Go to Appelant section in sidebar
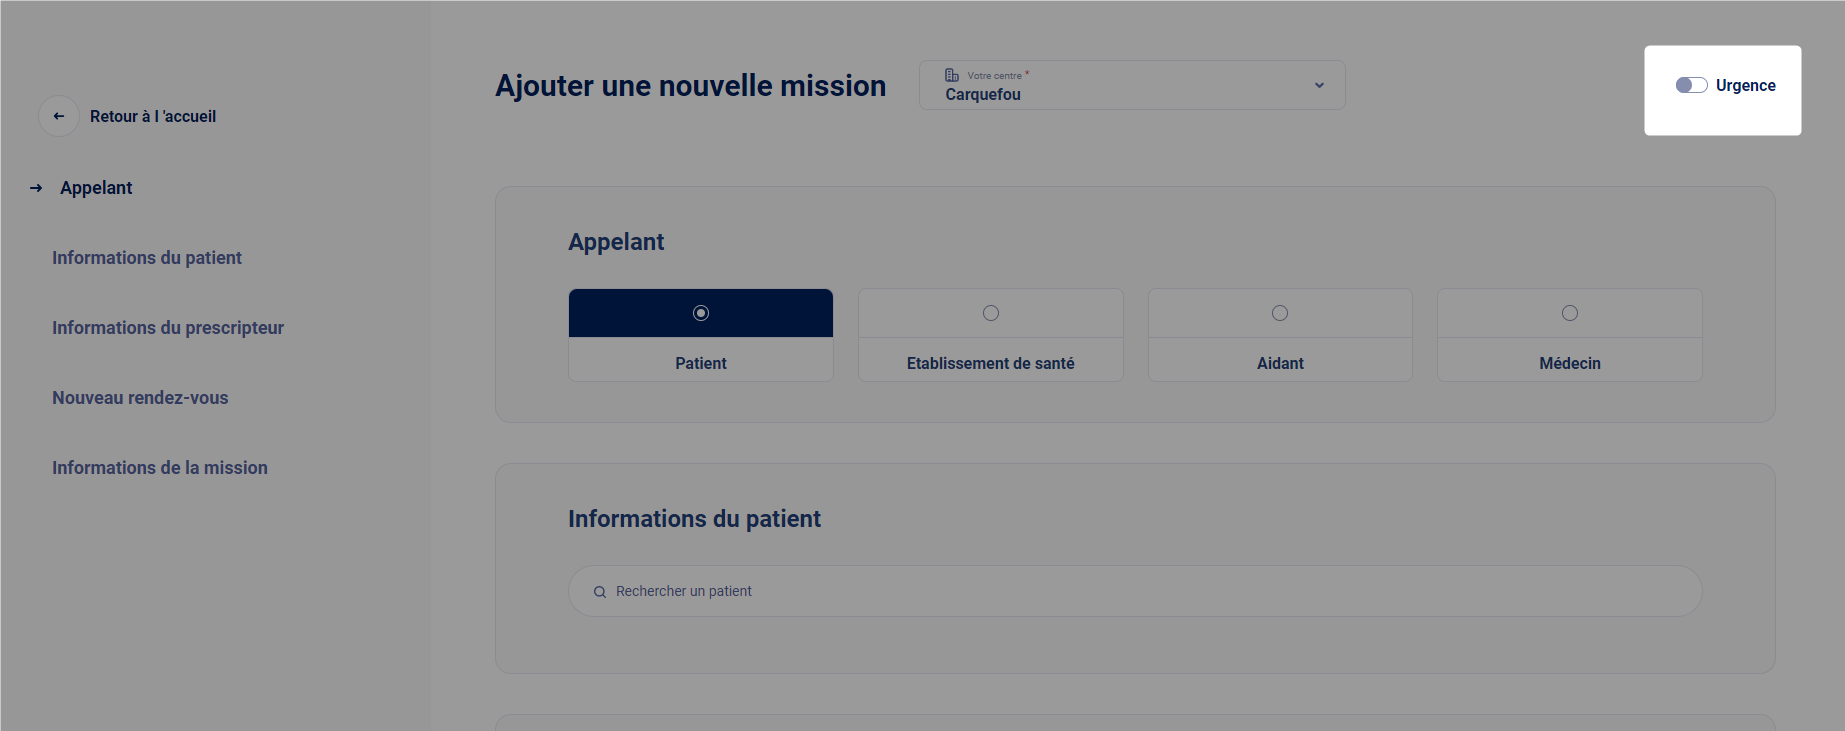 (96, 188)
